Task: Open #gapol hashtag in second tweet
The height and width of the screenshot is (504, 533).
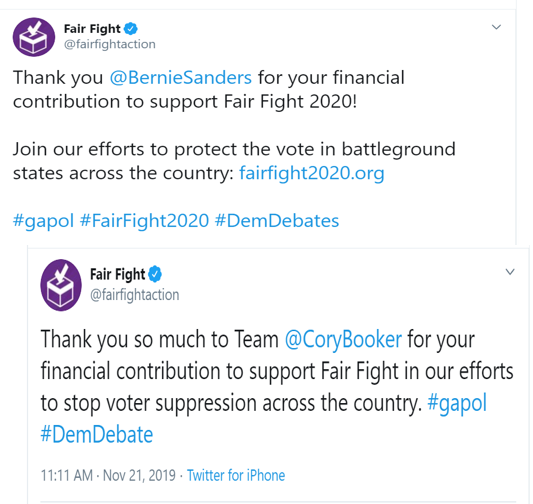Action: tap(457, 403)
